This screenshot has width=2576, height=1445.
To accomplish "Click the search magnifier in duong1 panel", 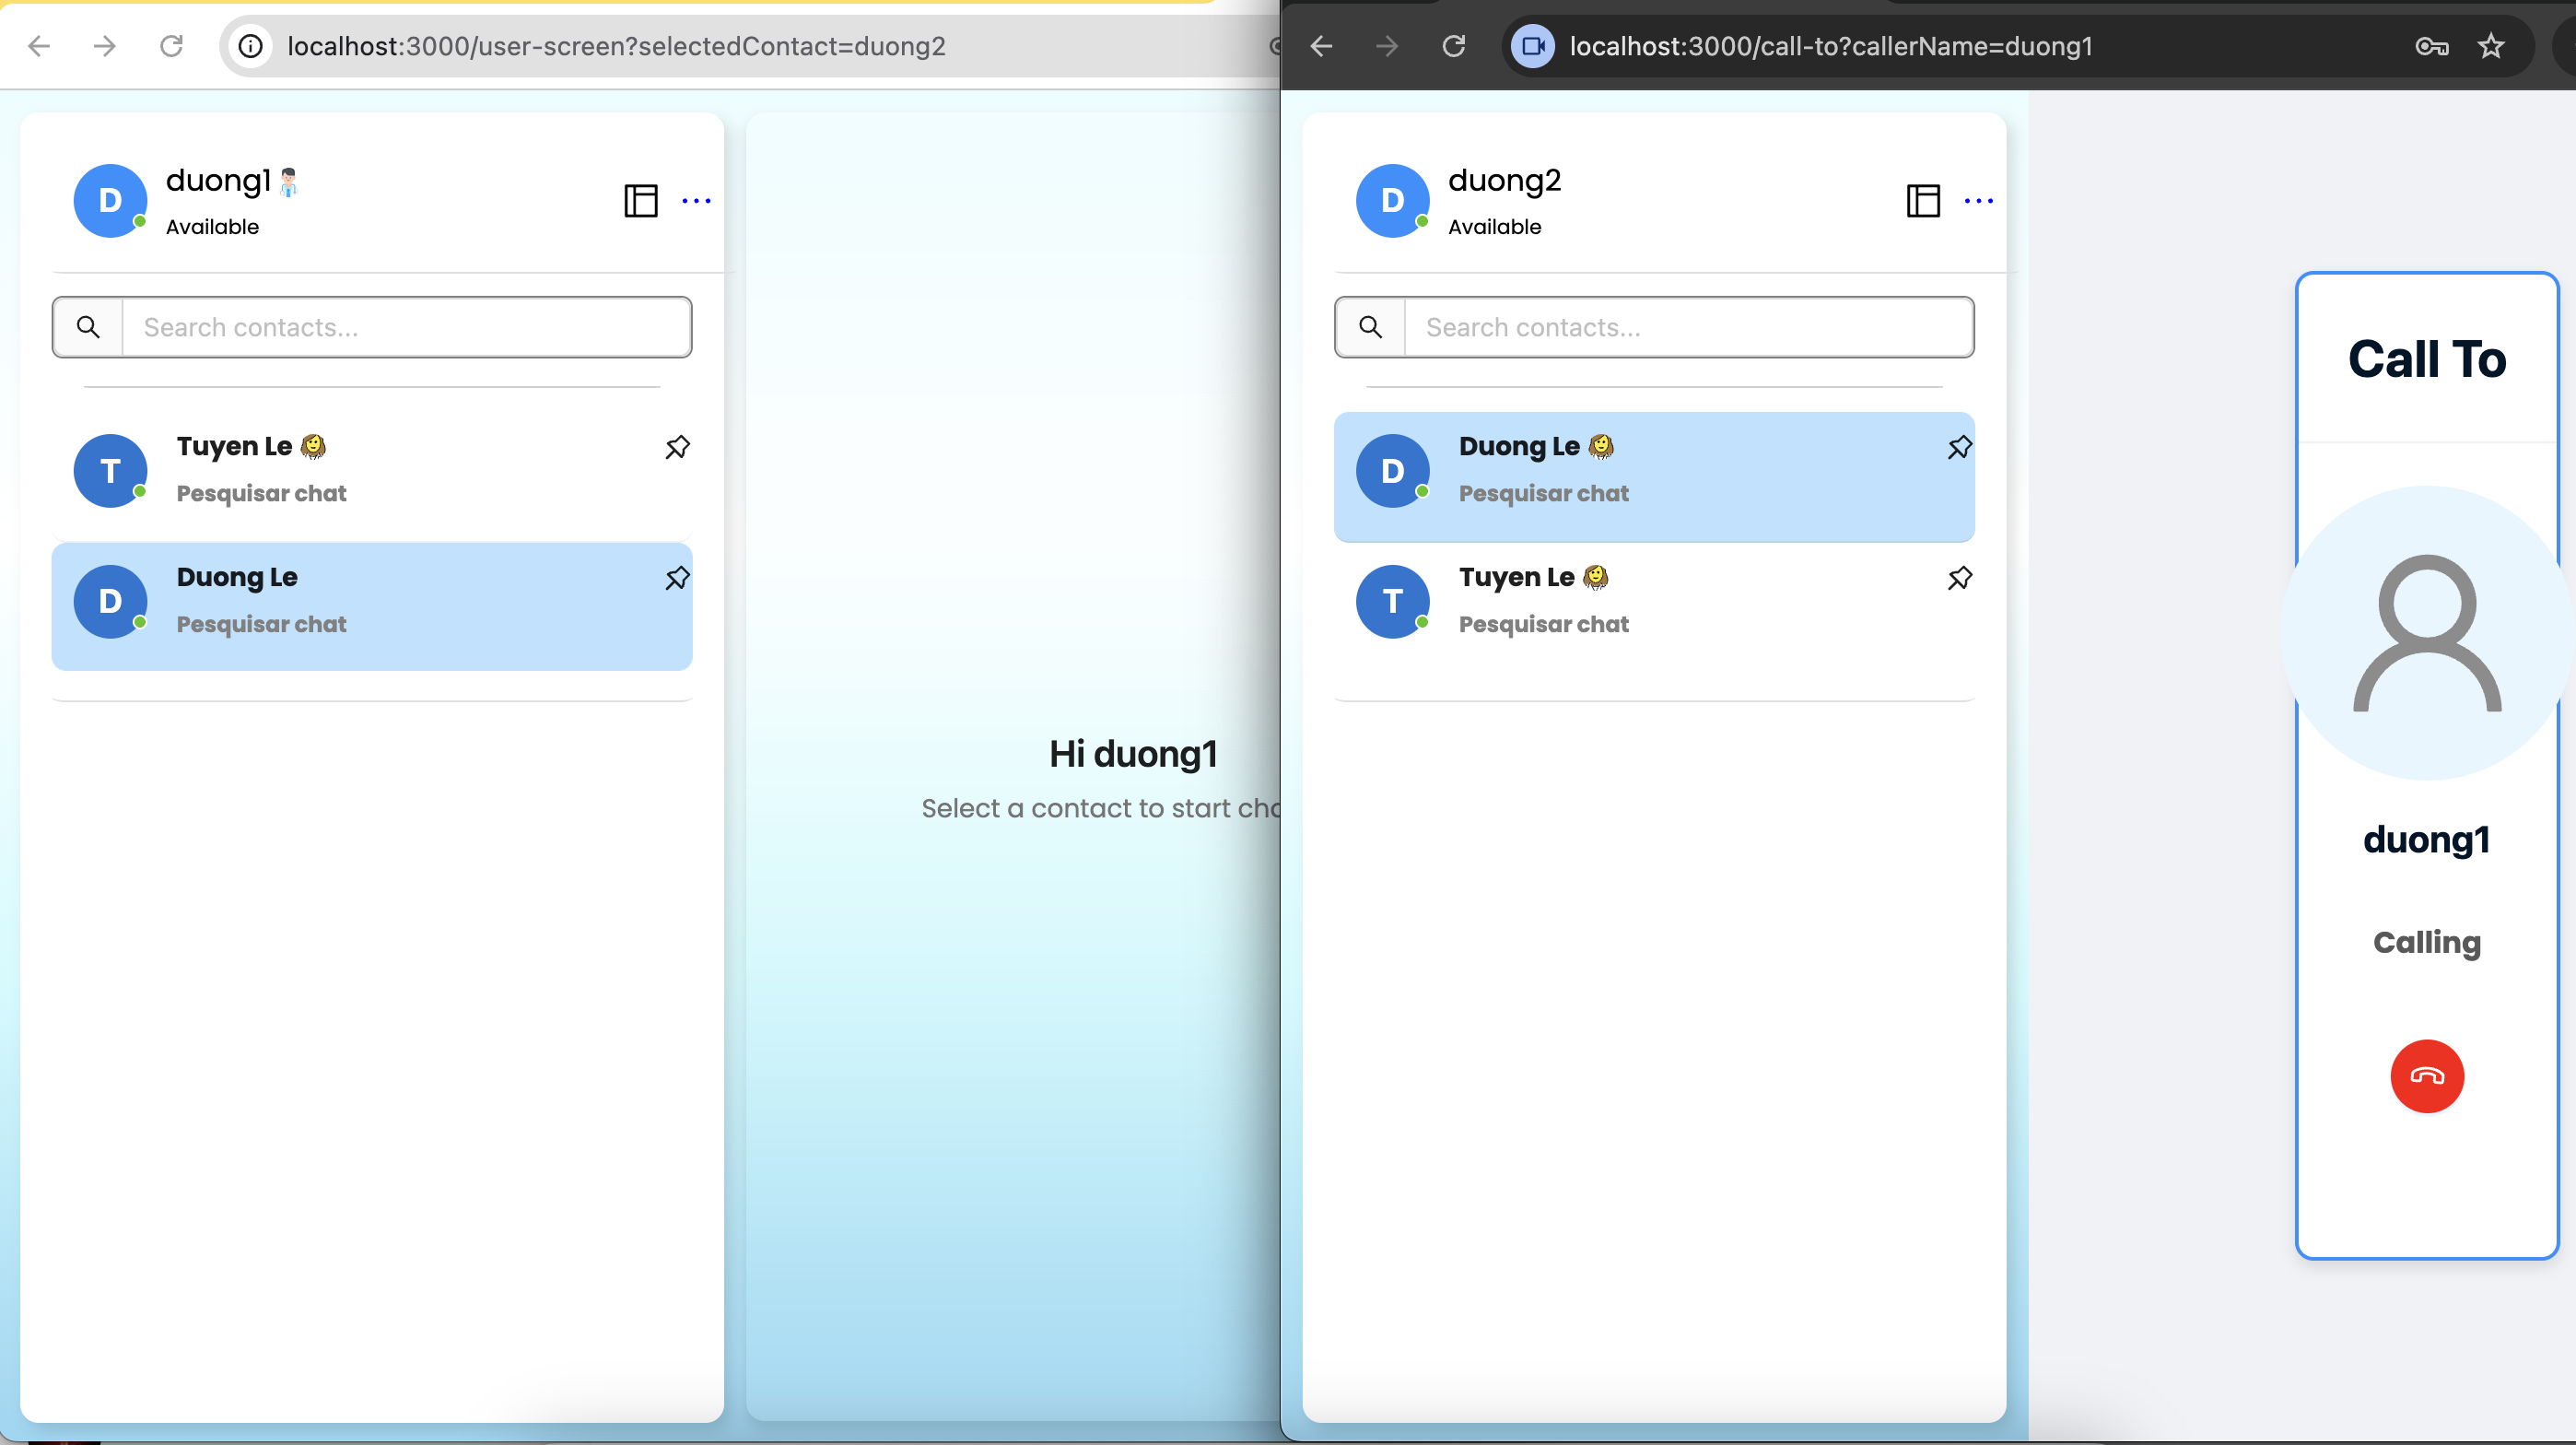I will (x=88, y=327).
